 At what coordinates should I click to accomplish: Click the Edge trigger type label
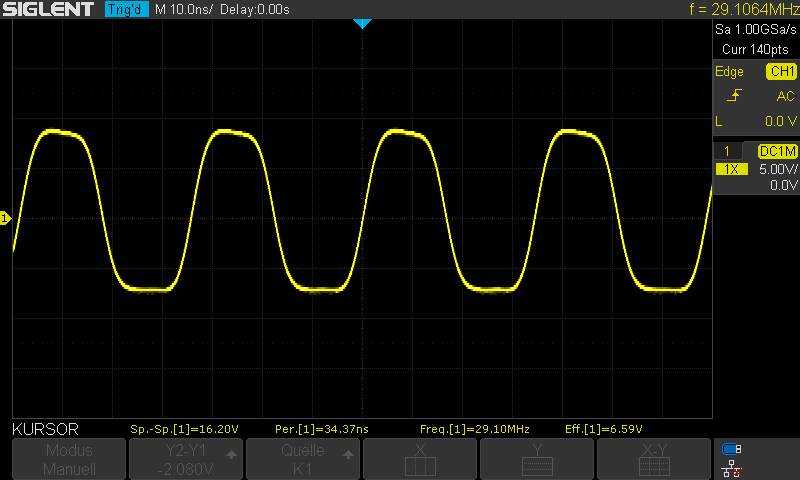729,72
